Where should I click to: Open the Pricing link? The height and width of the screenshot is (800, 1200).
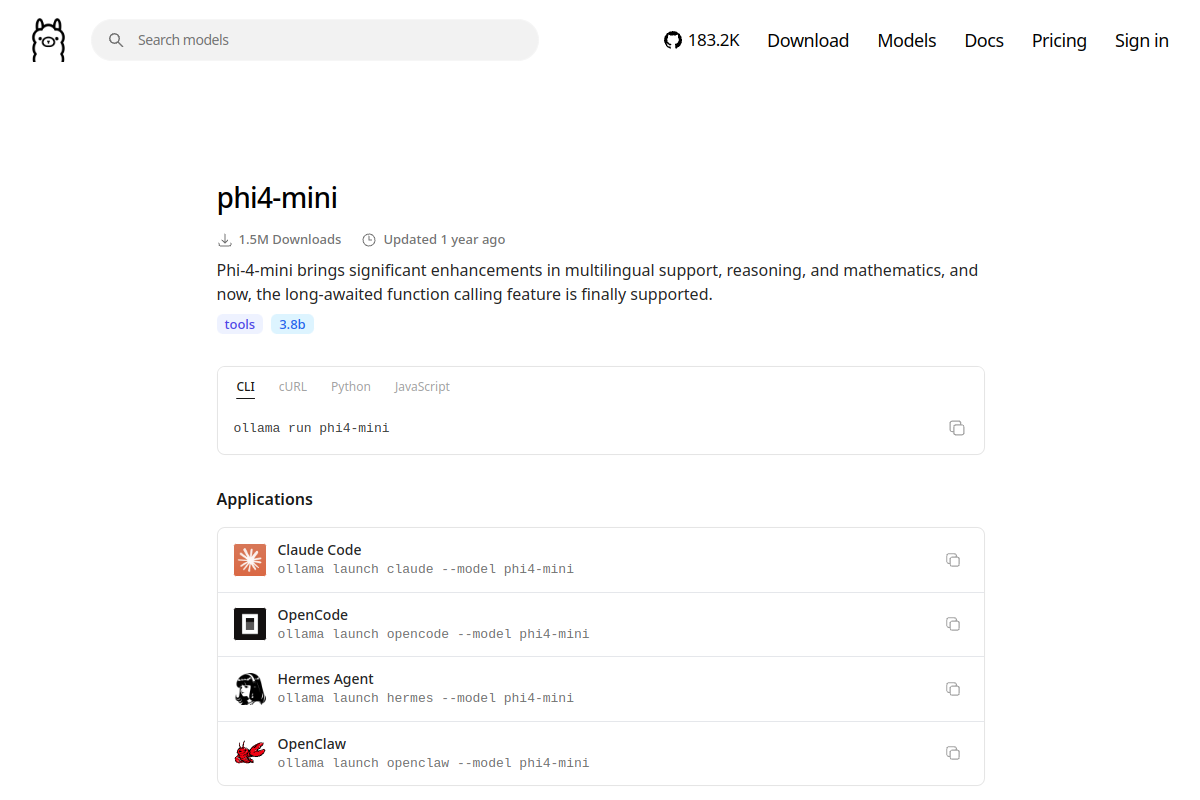click(x=1059, y=40)
